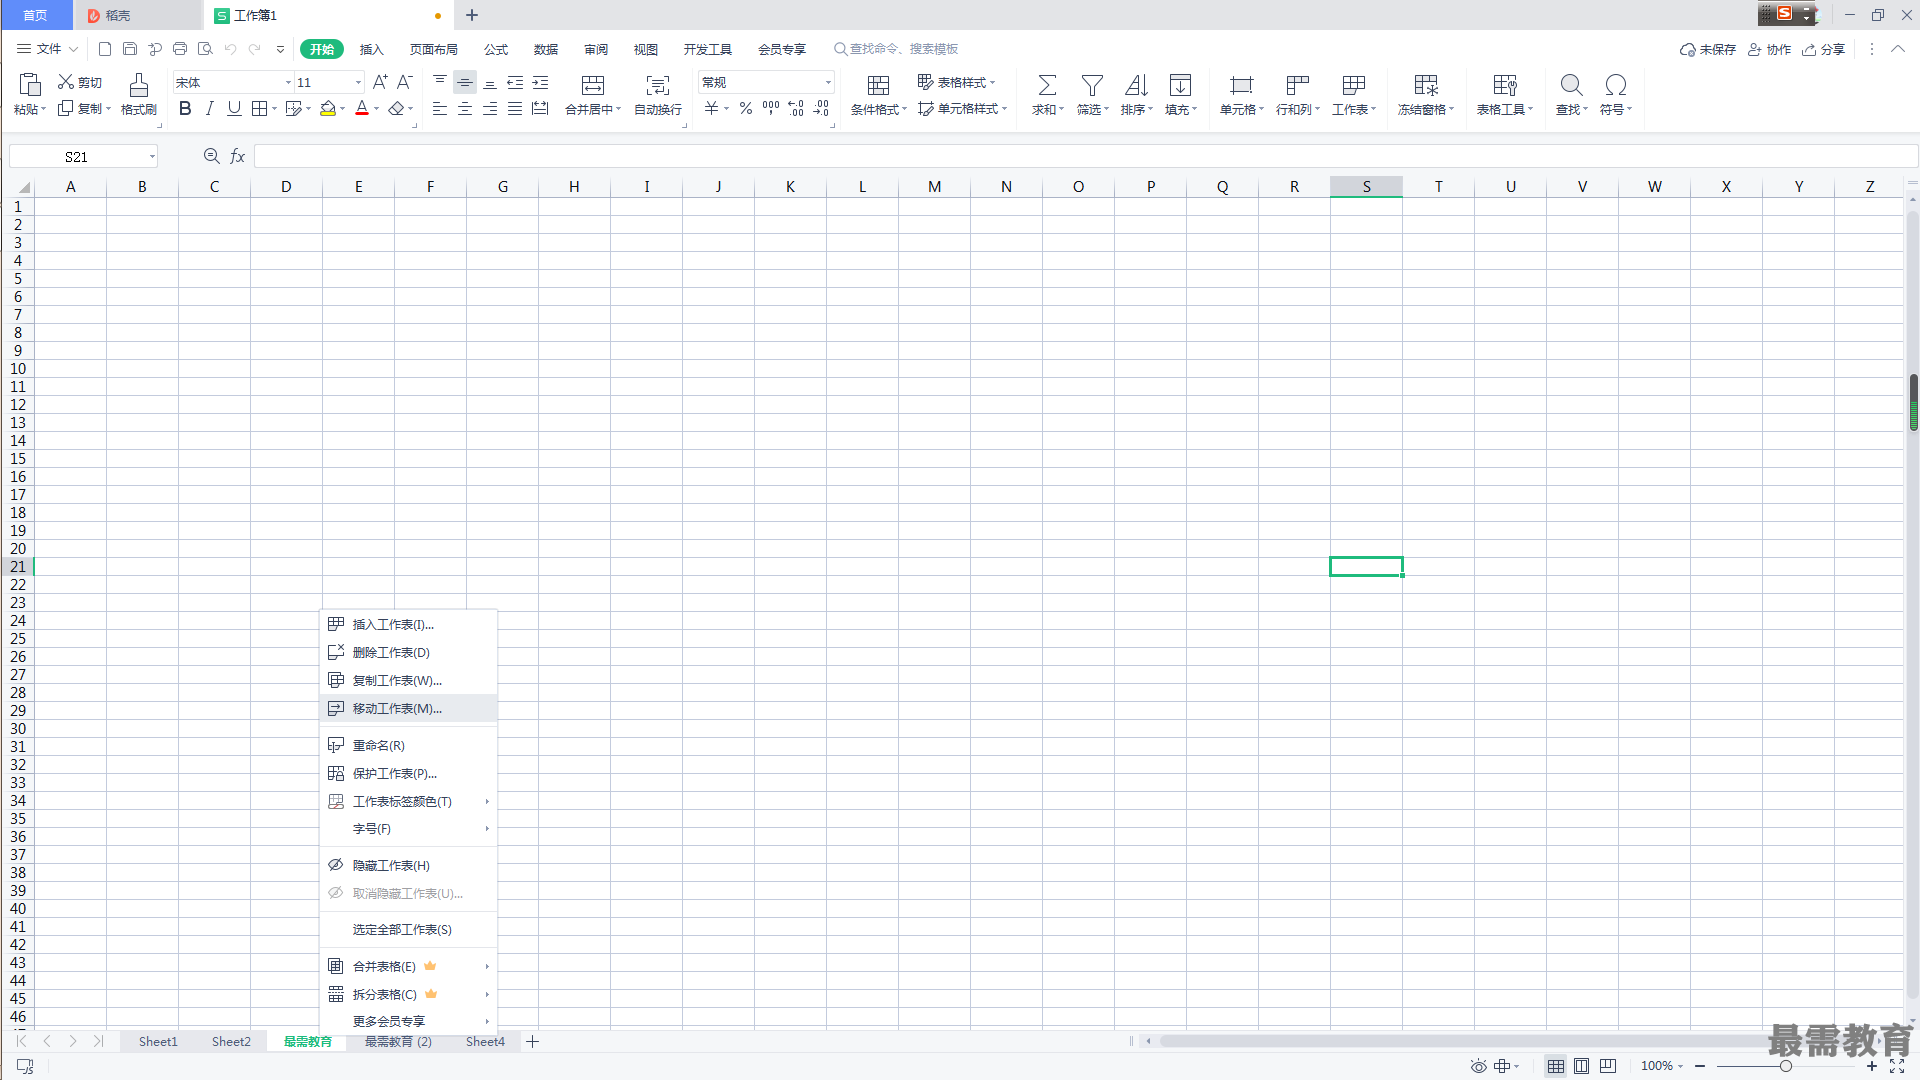
Task: Click the Rows and Columns icon
Action: 1297,85
